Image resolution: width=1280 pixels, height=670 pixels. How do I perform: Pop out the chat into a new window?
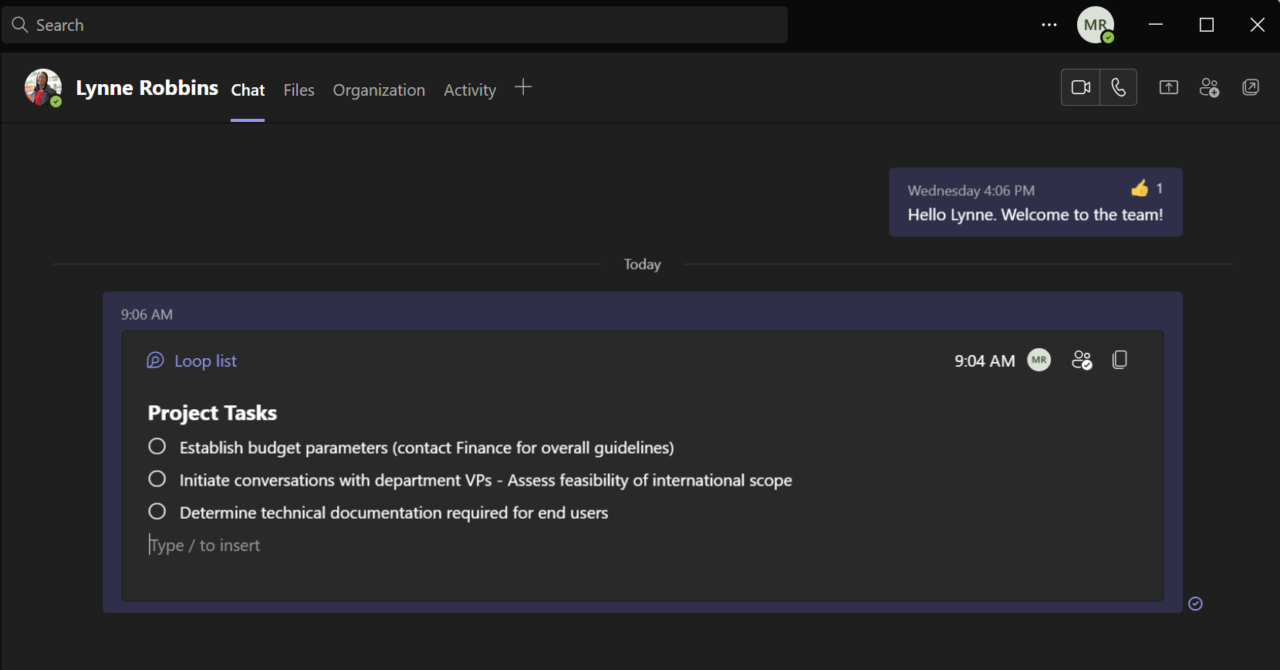1251,87
